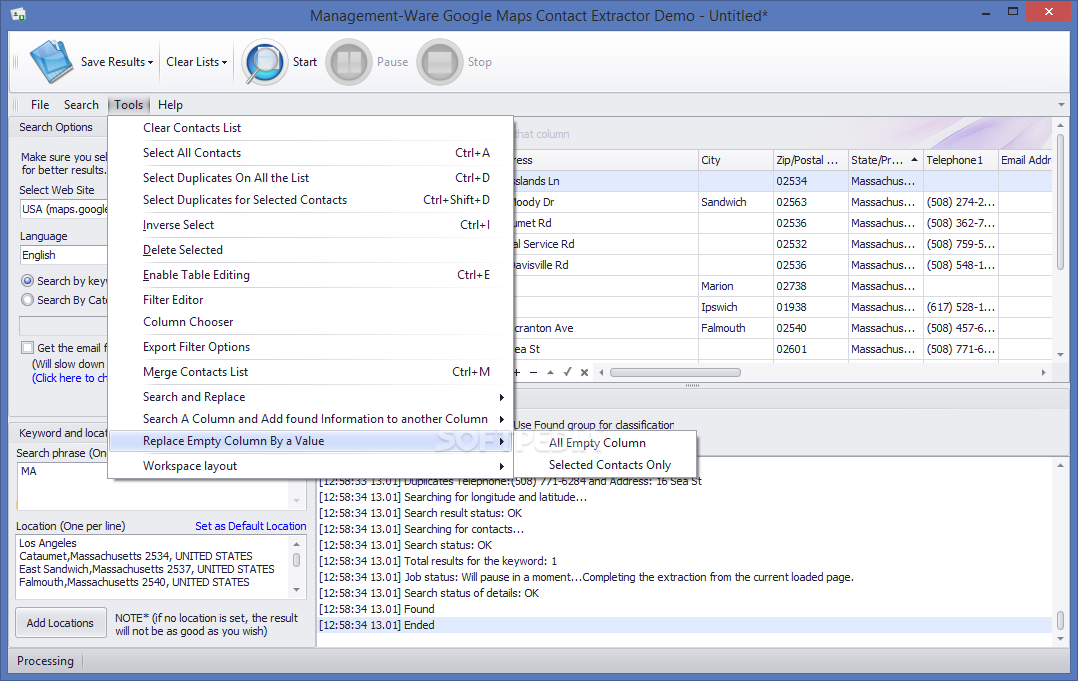Enable the Get the email checkbox
1078x681 pixels.
[28, 348]
